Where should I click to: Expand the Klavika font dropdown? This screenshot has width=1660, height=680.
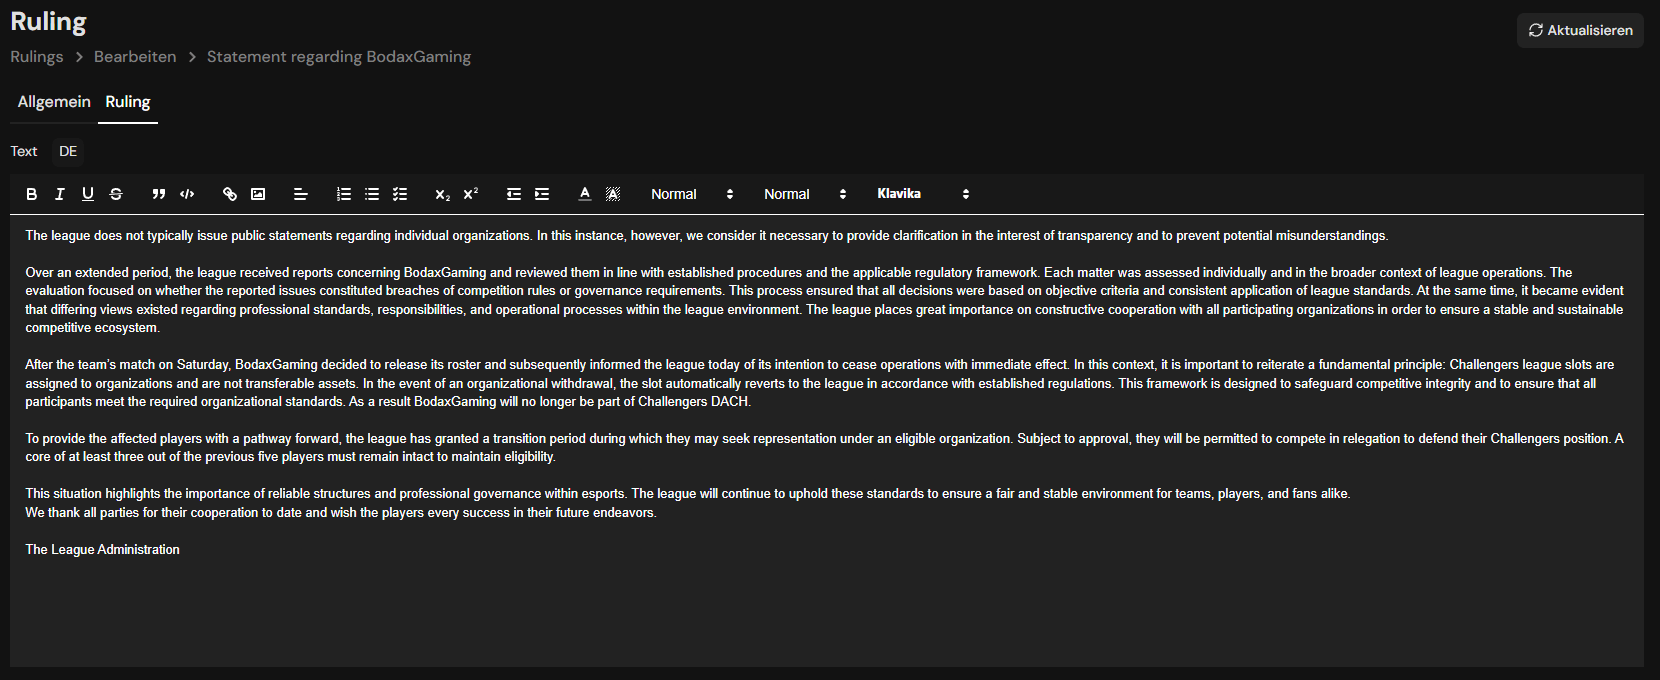click(x=923, y=194)
